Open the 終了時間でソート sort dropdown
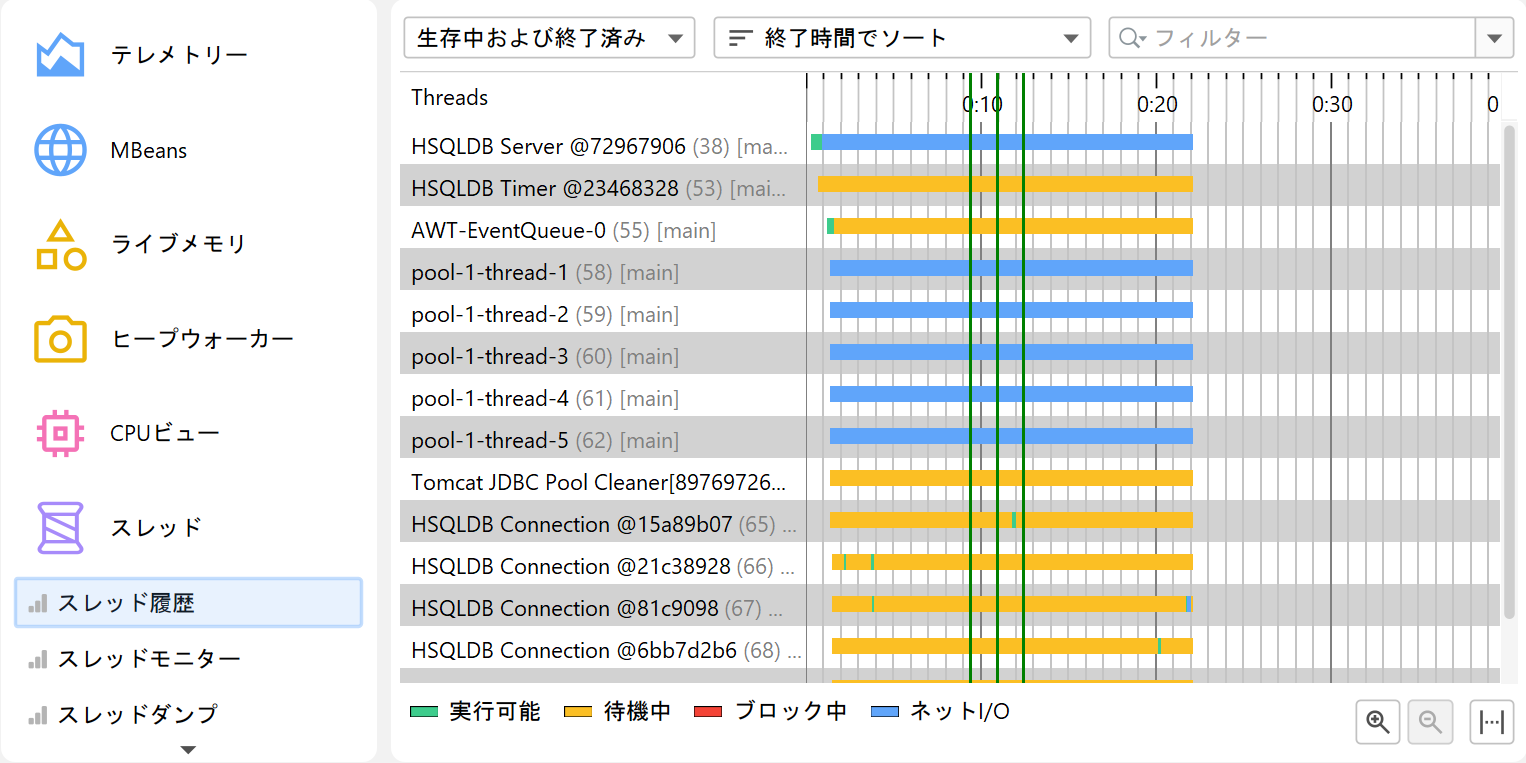This screenshot has width=1526, height=763. (x=901, y=39)
